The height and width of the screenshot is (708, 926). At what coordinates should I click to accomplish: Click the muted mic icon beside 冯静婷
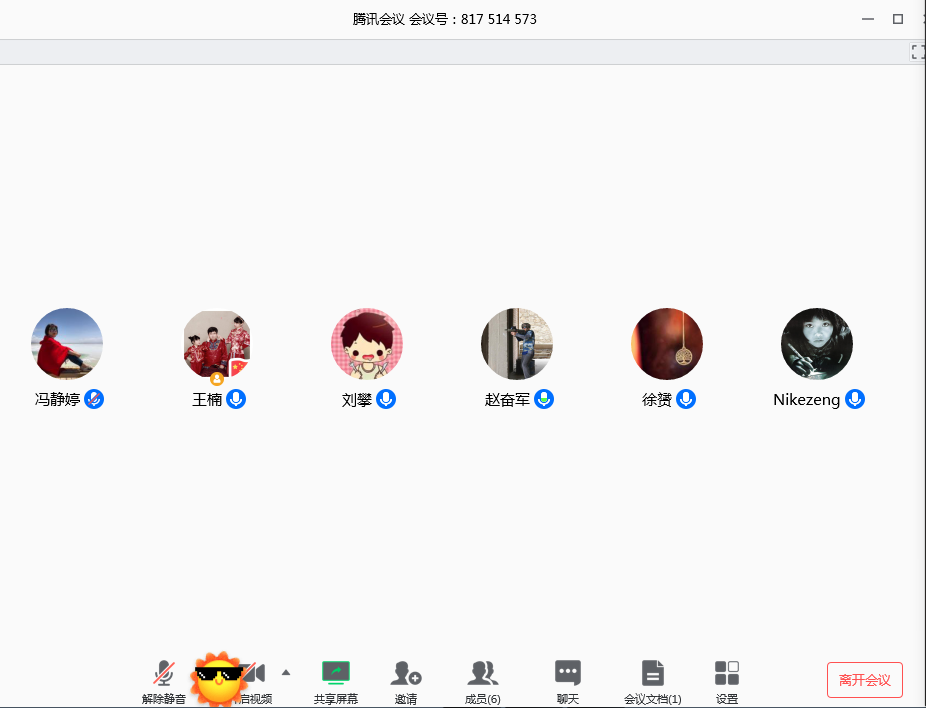click(x=94, y=400)
